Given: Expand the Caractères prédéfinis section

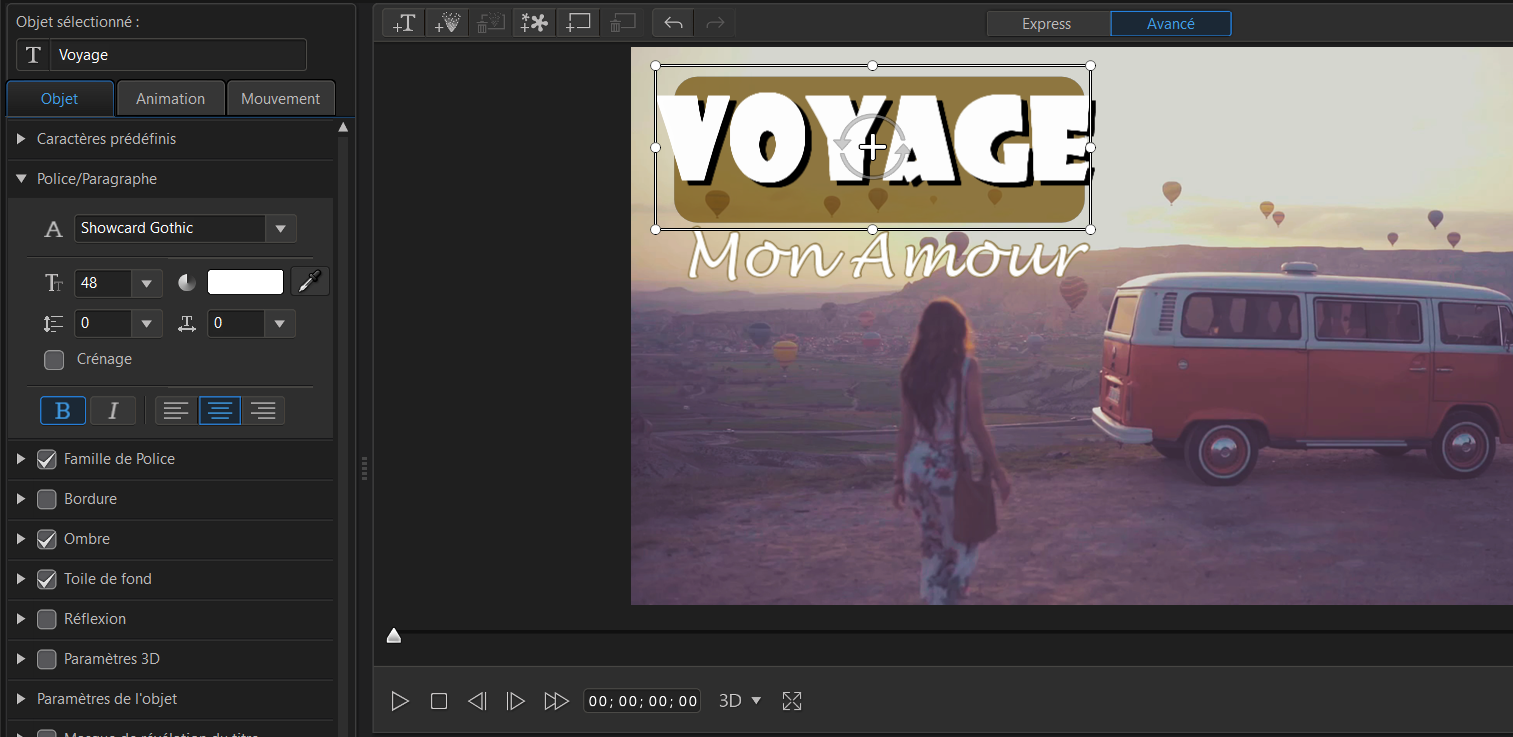Looking at the screenshot, I should [22, 139].
